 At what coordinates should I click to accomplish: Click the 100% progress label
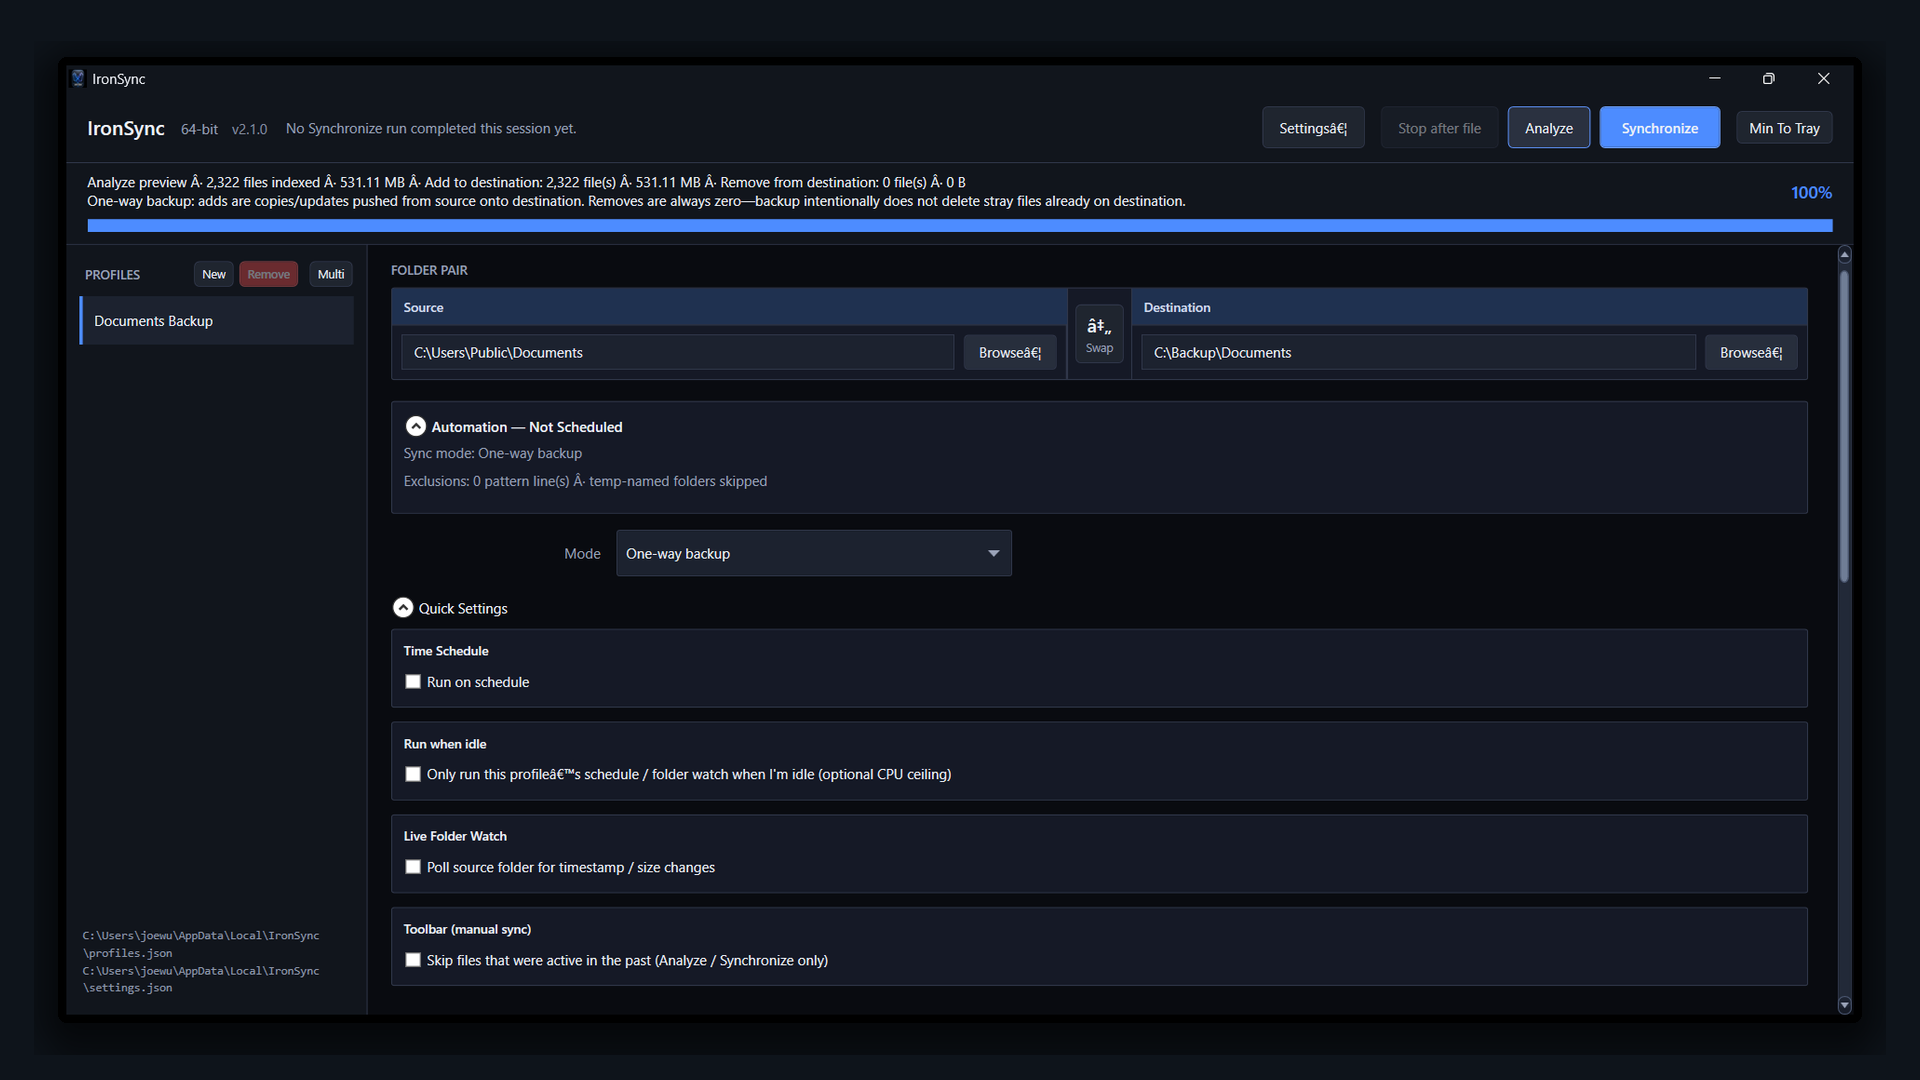click(x=1811, y=192)
